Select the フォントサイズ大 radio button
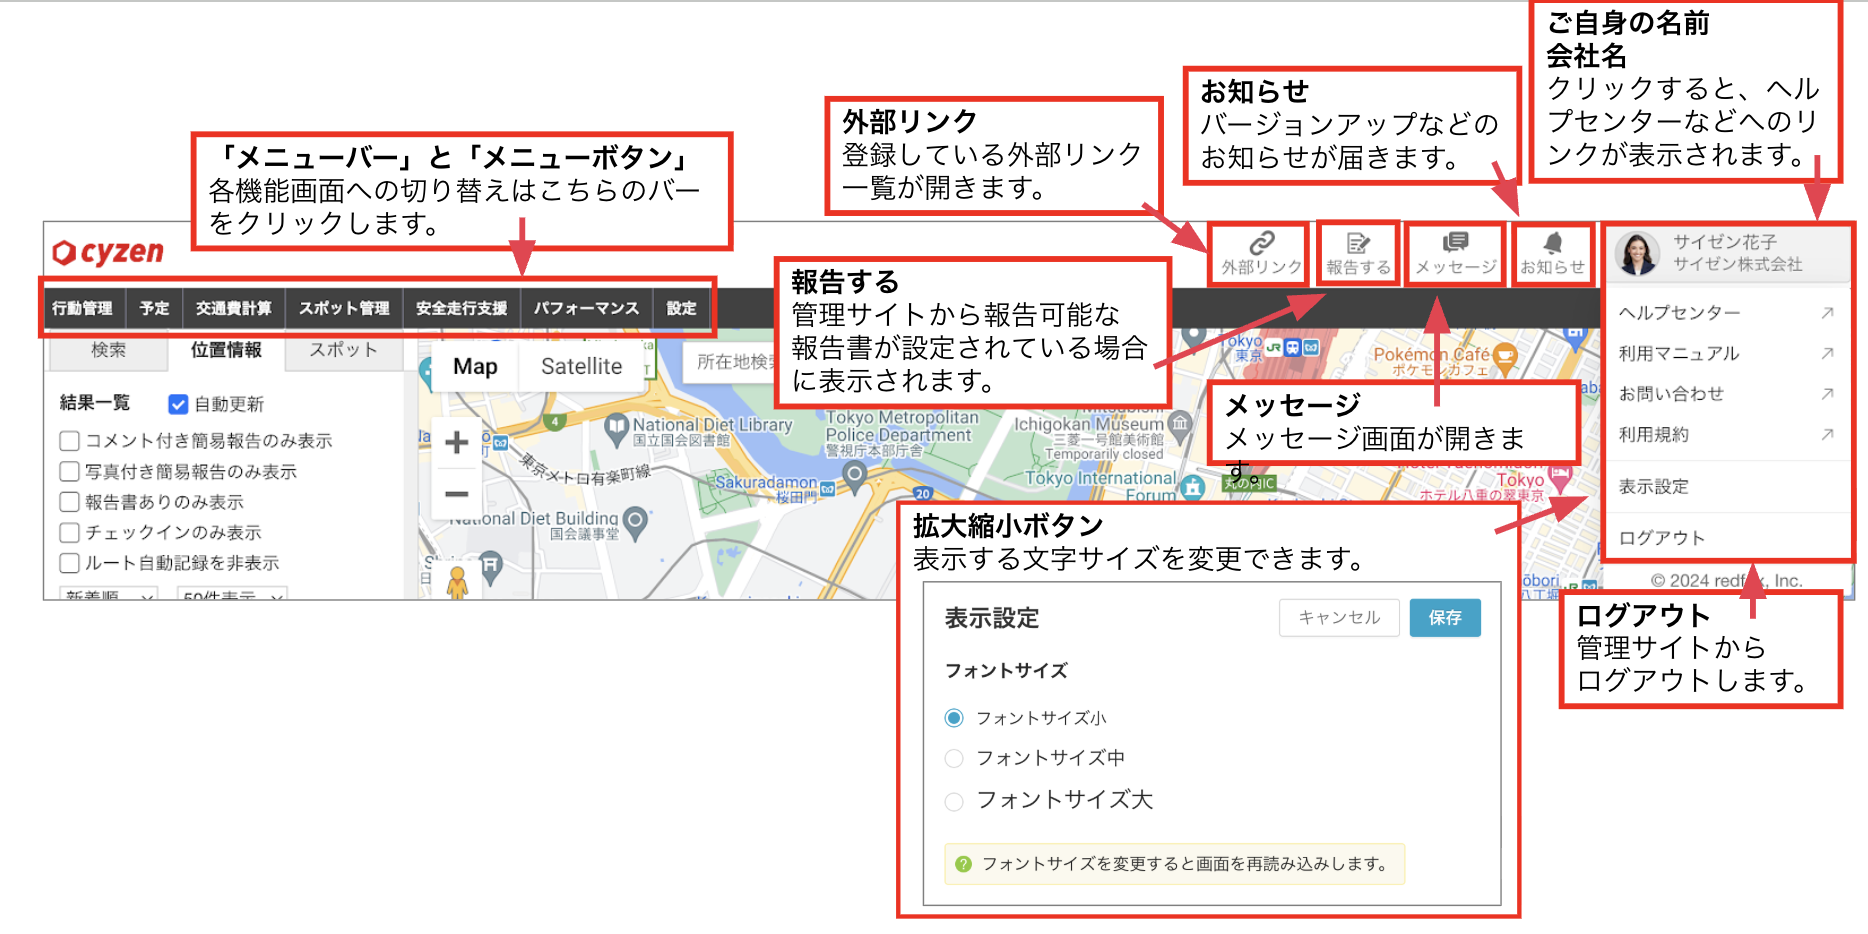 pyautogui.click(x=954, y=801)
